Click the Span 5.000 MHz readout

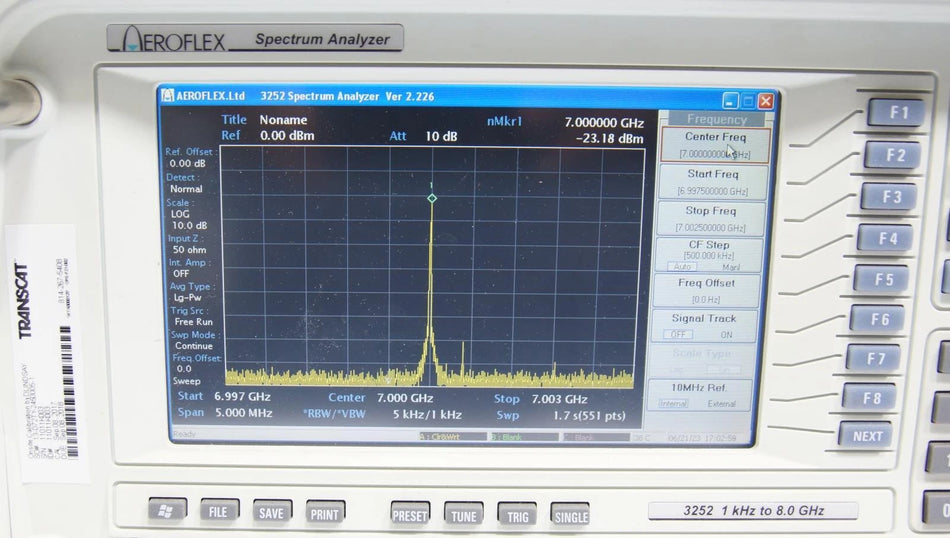(243, 413)
